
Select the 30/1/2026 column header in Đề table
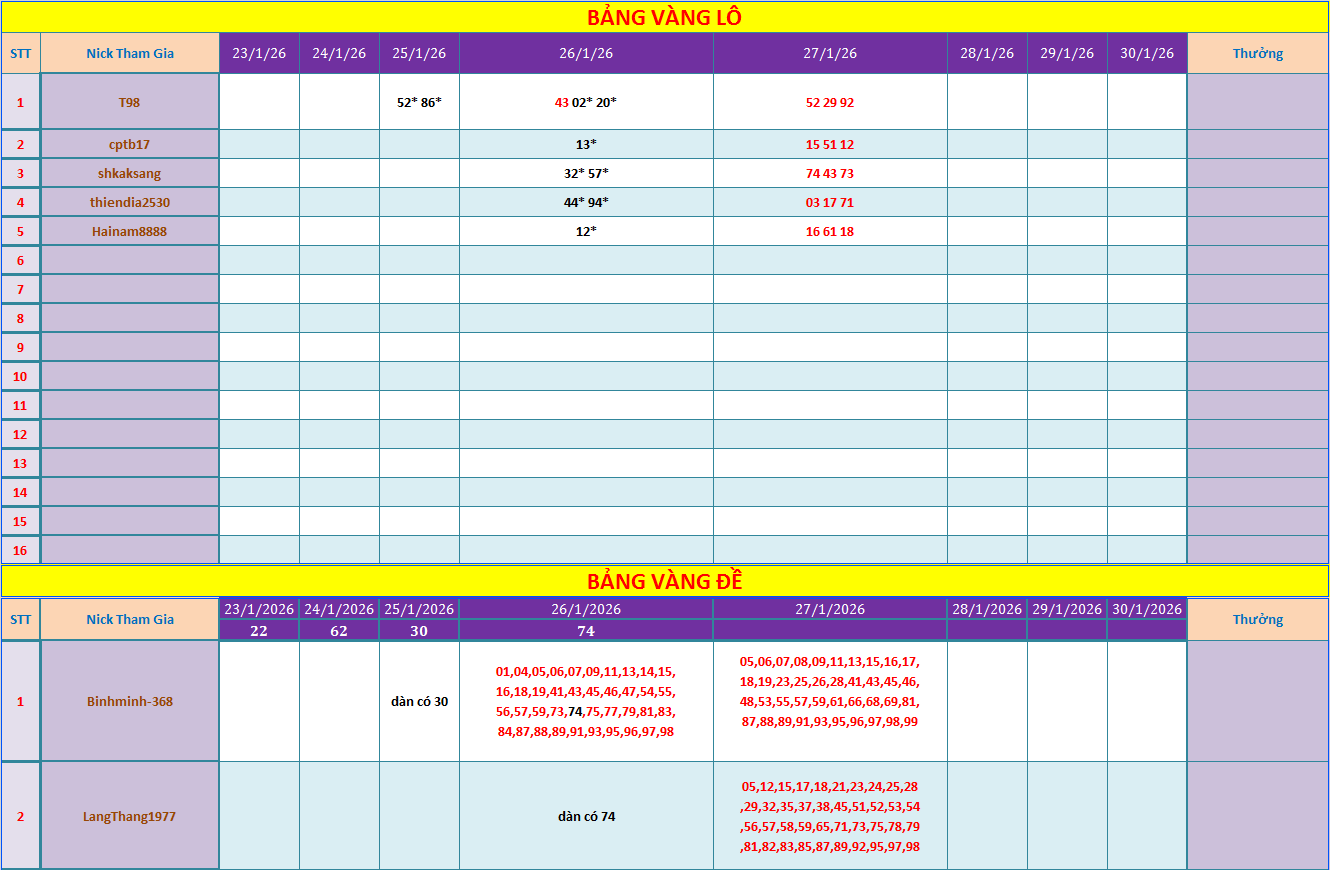pos(1147,609)
